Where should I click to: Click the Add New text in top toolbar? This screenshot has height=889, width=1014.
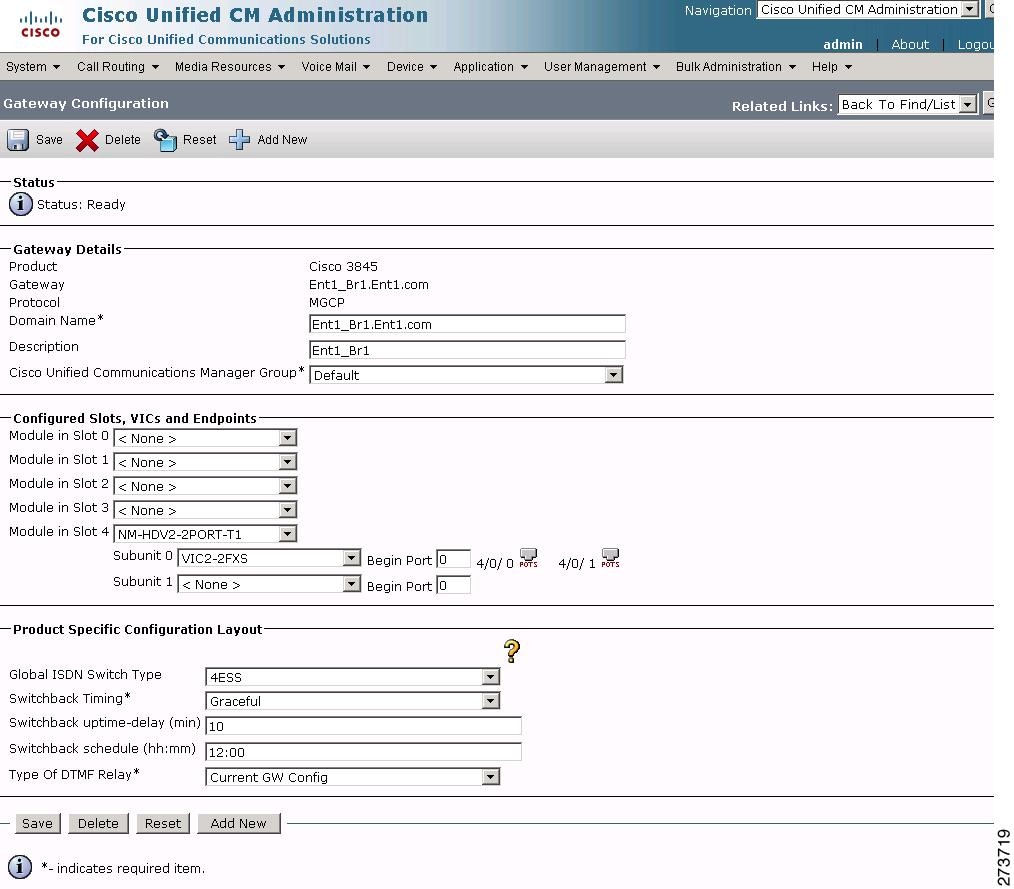click(x=282, y=140)
